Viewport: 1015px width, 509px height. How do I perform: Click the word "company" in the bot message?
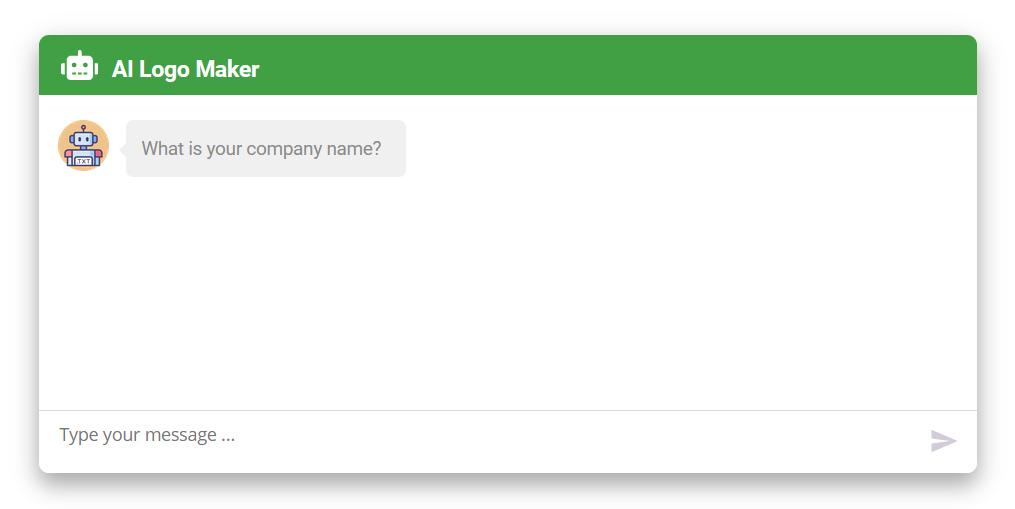pos(284,149)
